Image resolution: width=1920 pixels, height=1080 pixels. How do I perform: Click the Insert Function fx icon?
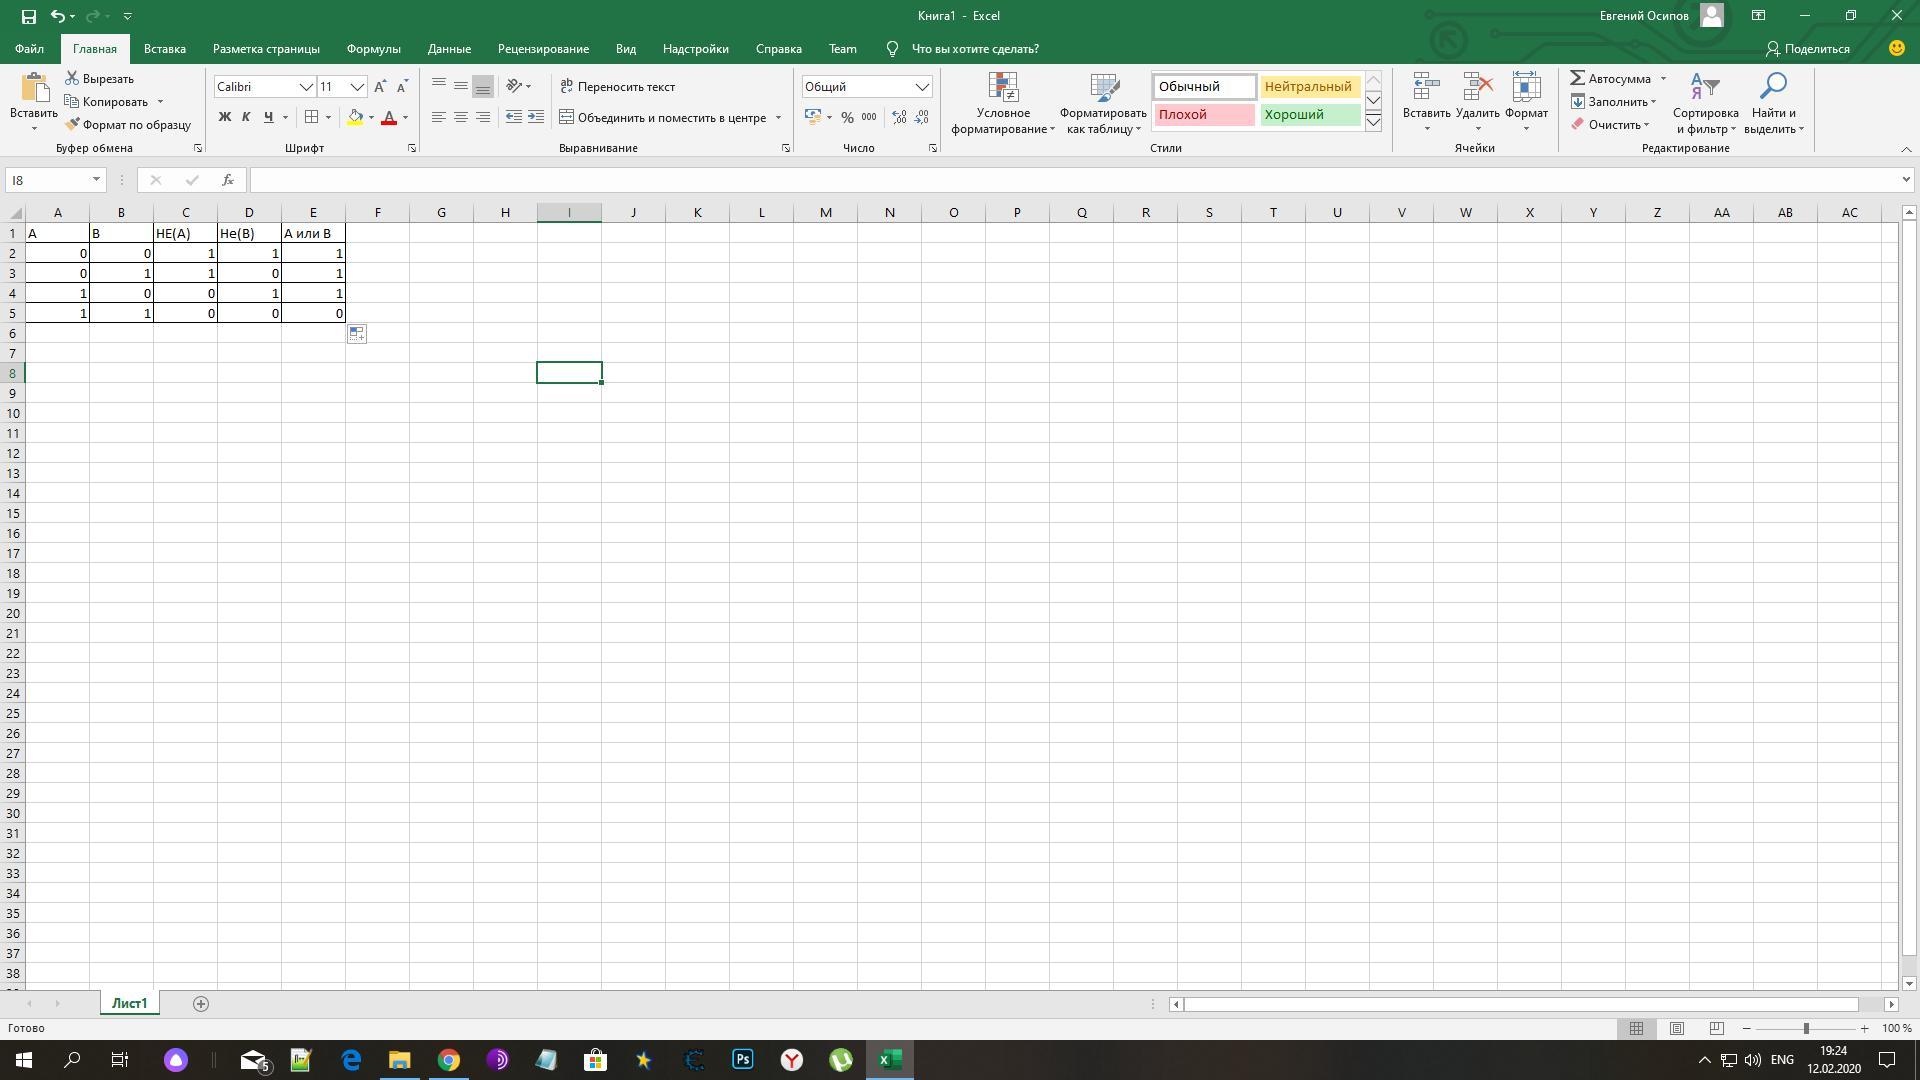pos(228,180)
